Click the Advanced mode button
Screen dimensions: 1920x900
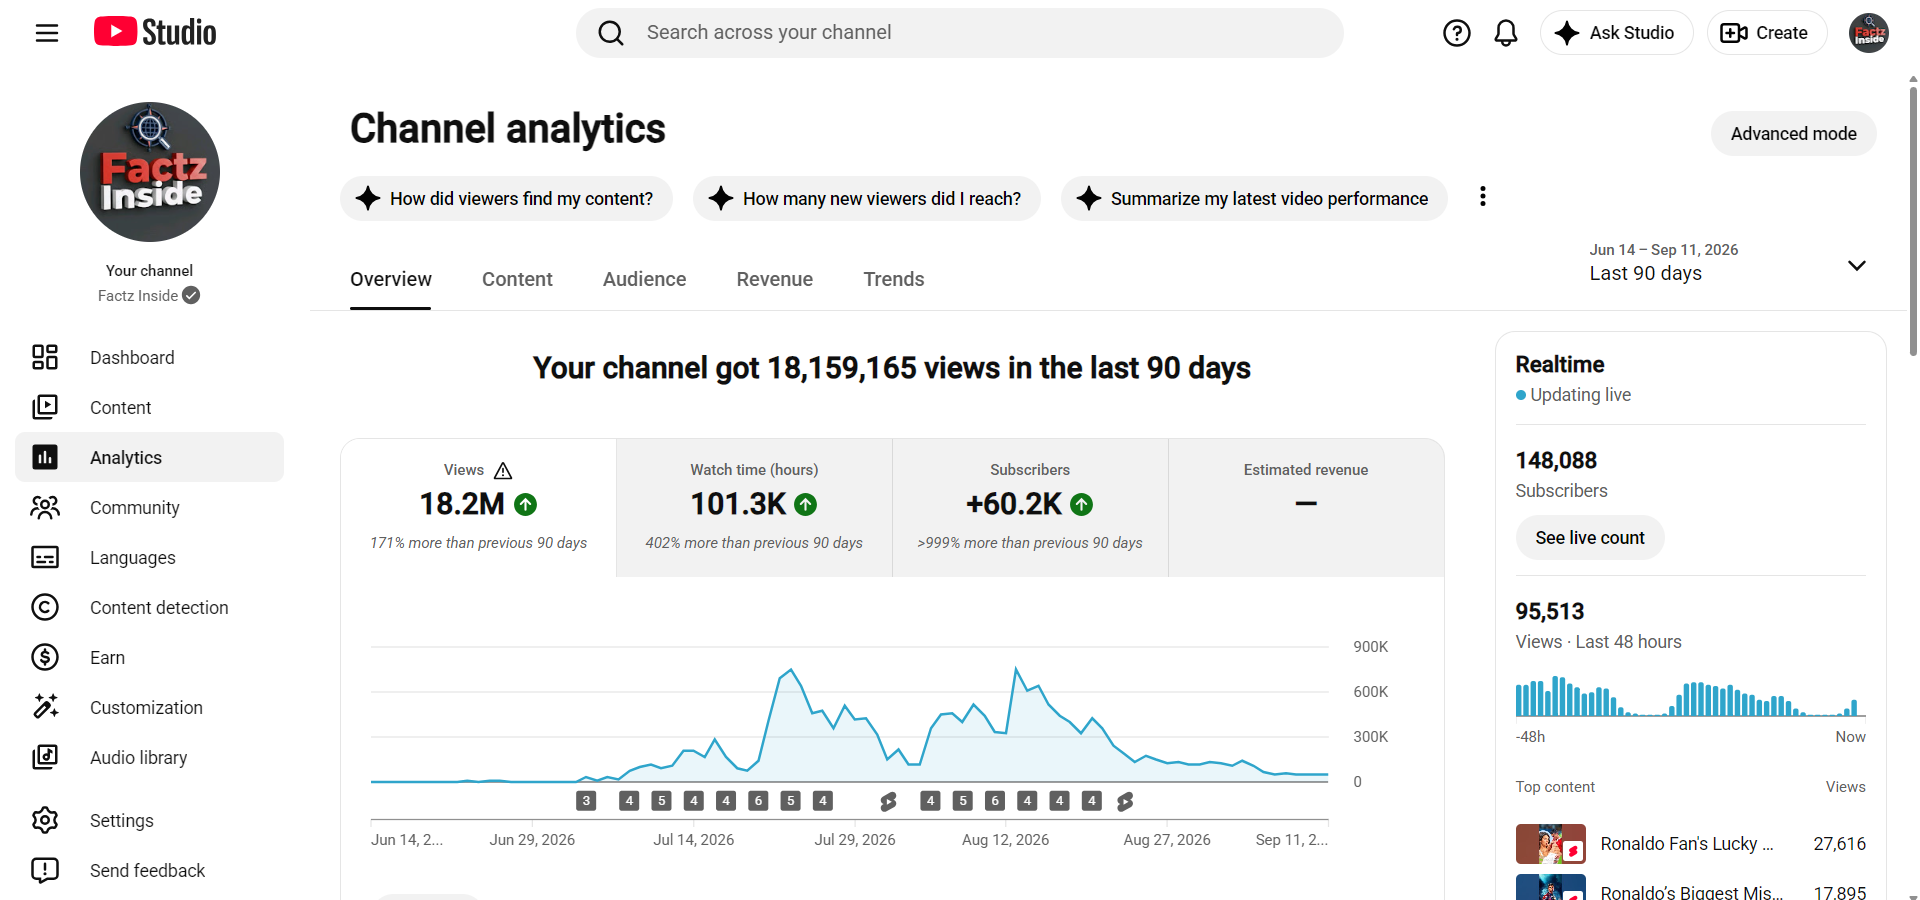pyautogui.click(x=1793, y=134)
